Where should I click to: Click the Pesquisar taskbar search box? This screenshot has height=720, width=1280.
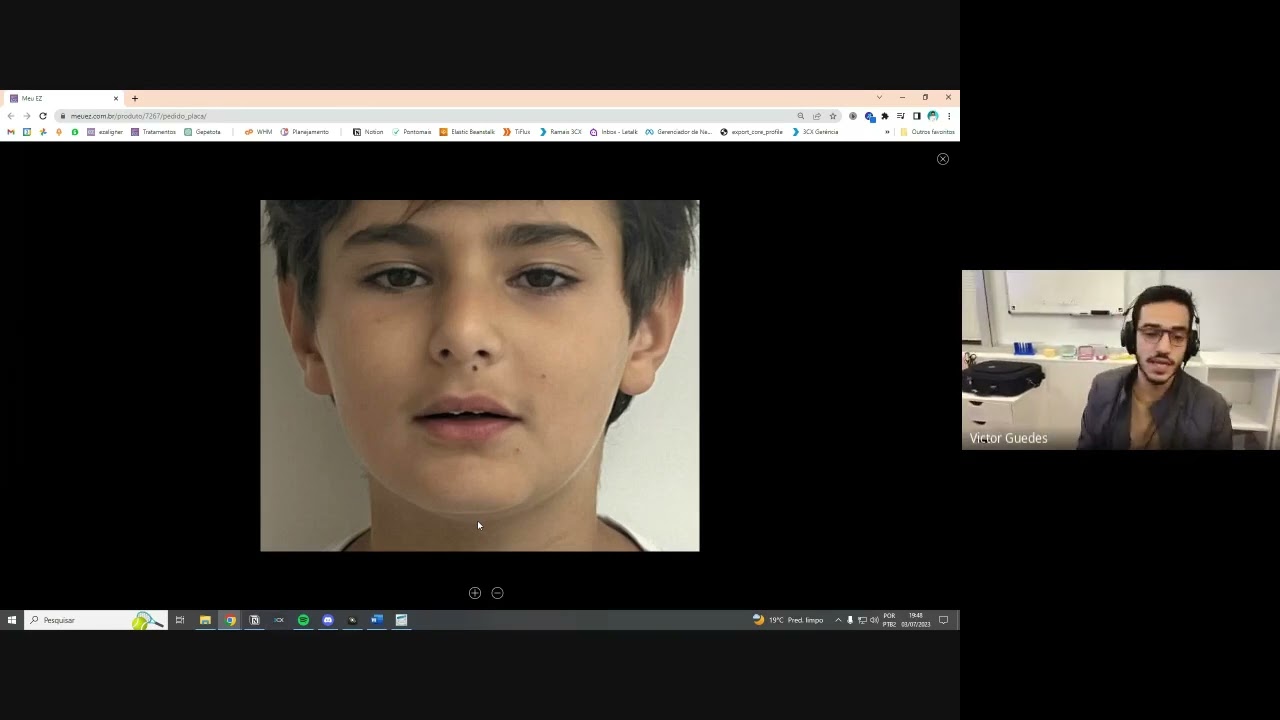[95, 620]
